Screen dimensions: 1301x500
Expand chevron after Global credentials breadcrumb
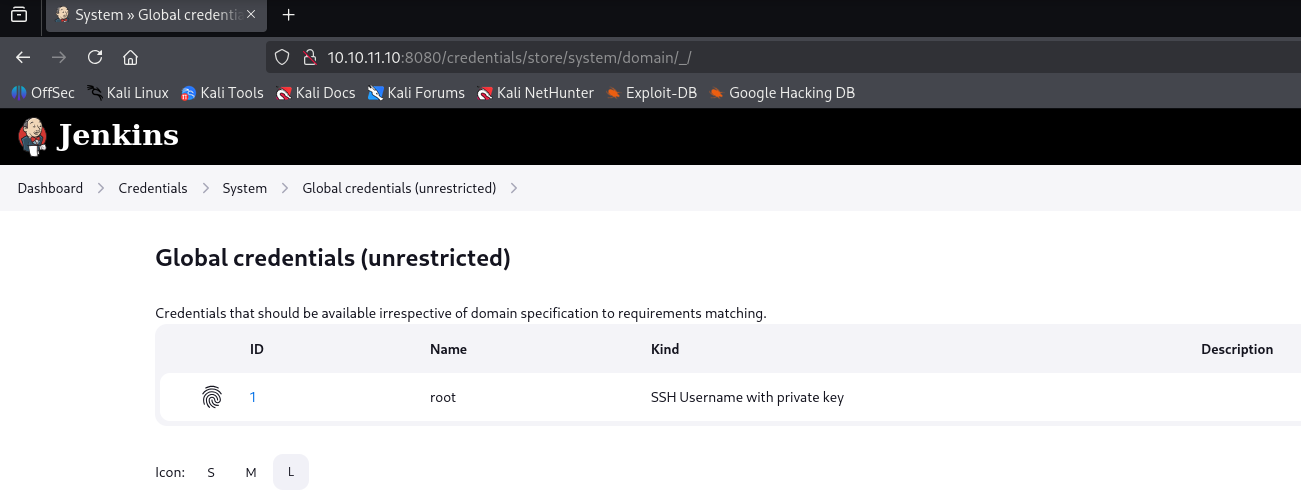(x=514, y=188)
